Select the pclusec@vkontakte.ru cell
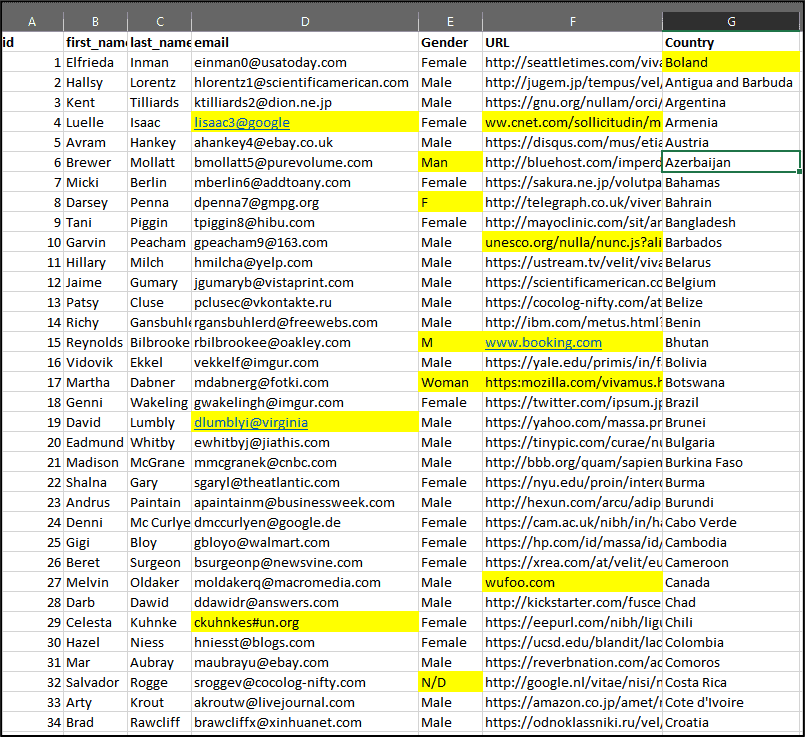805x737 pixels. tap(305, 303)
